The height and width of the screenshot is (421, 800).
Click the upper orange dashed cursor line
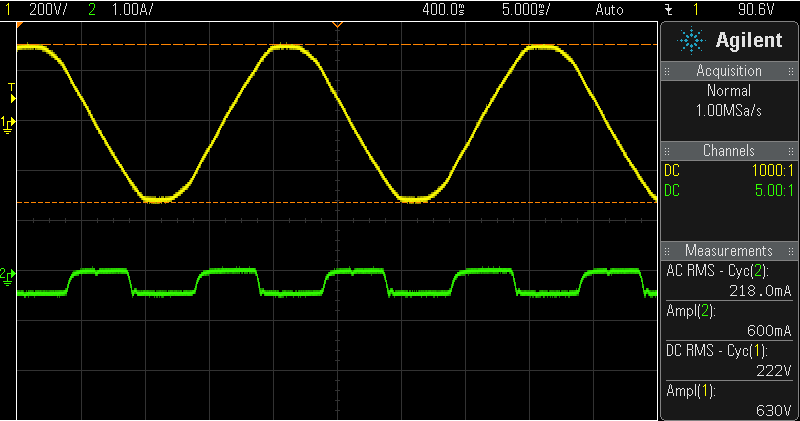click(x=200, y=45)
